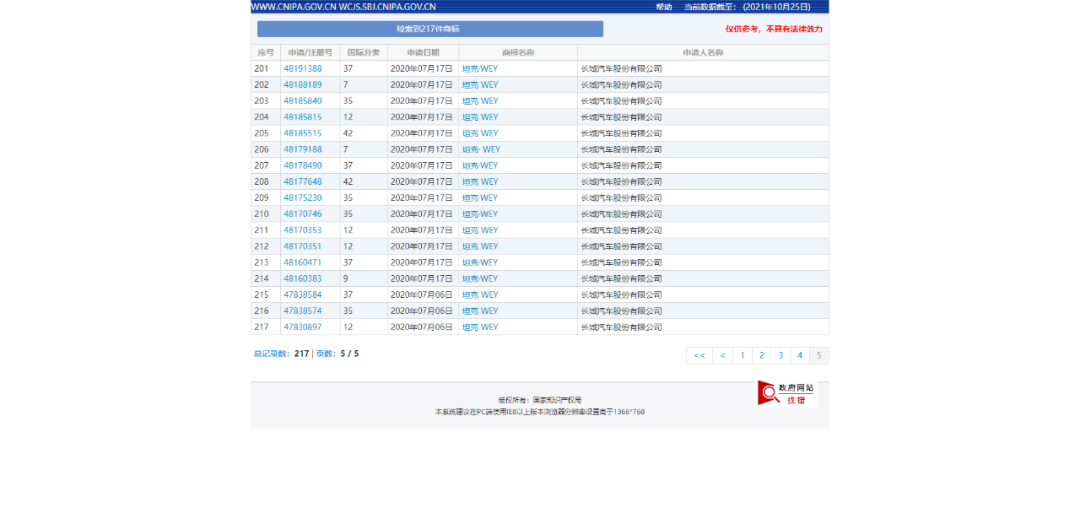Click the 检索到217件商标 results banner
This screenshot has height=524, width=1080.
pyautogui.click(x=430, y=29)
